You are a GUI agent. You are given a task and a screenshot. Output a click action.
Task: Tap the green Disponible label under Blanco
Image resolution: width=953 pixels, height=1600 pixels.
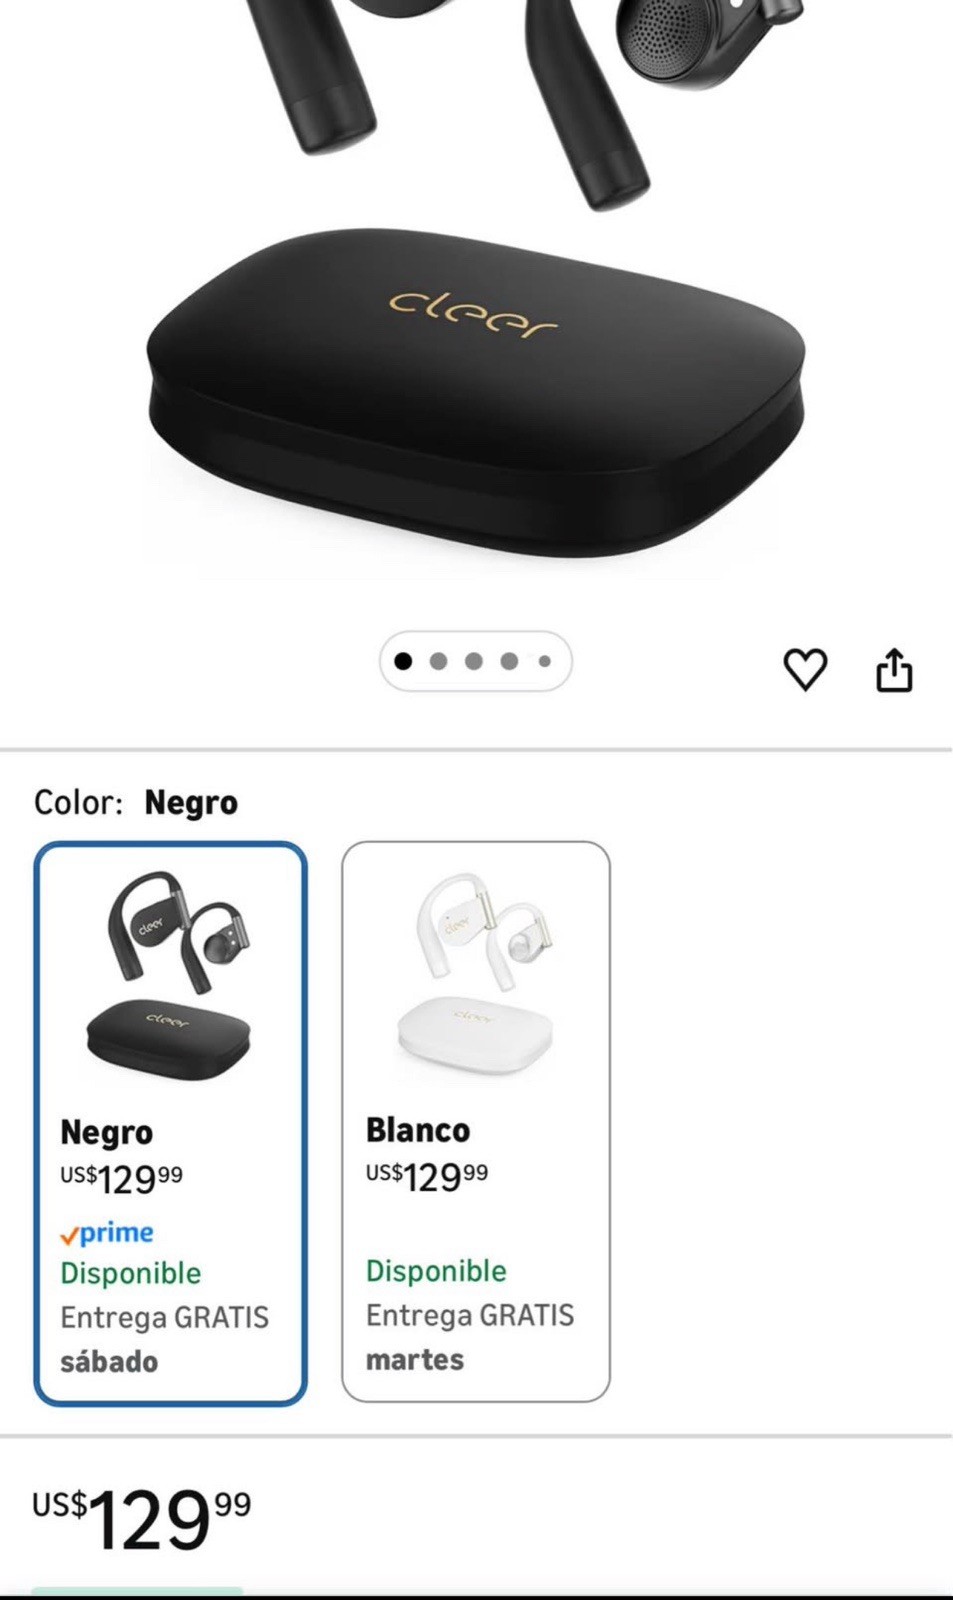[x=436, y=1271]
